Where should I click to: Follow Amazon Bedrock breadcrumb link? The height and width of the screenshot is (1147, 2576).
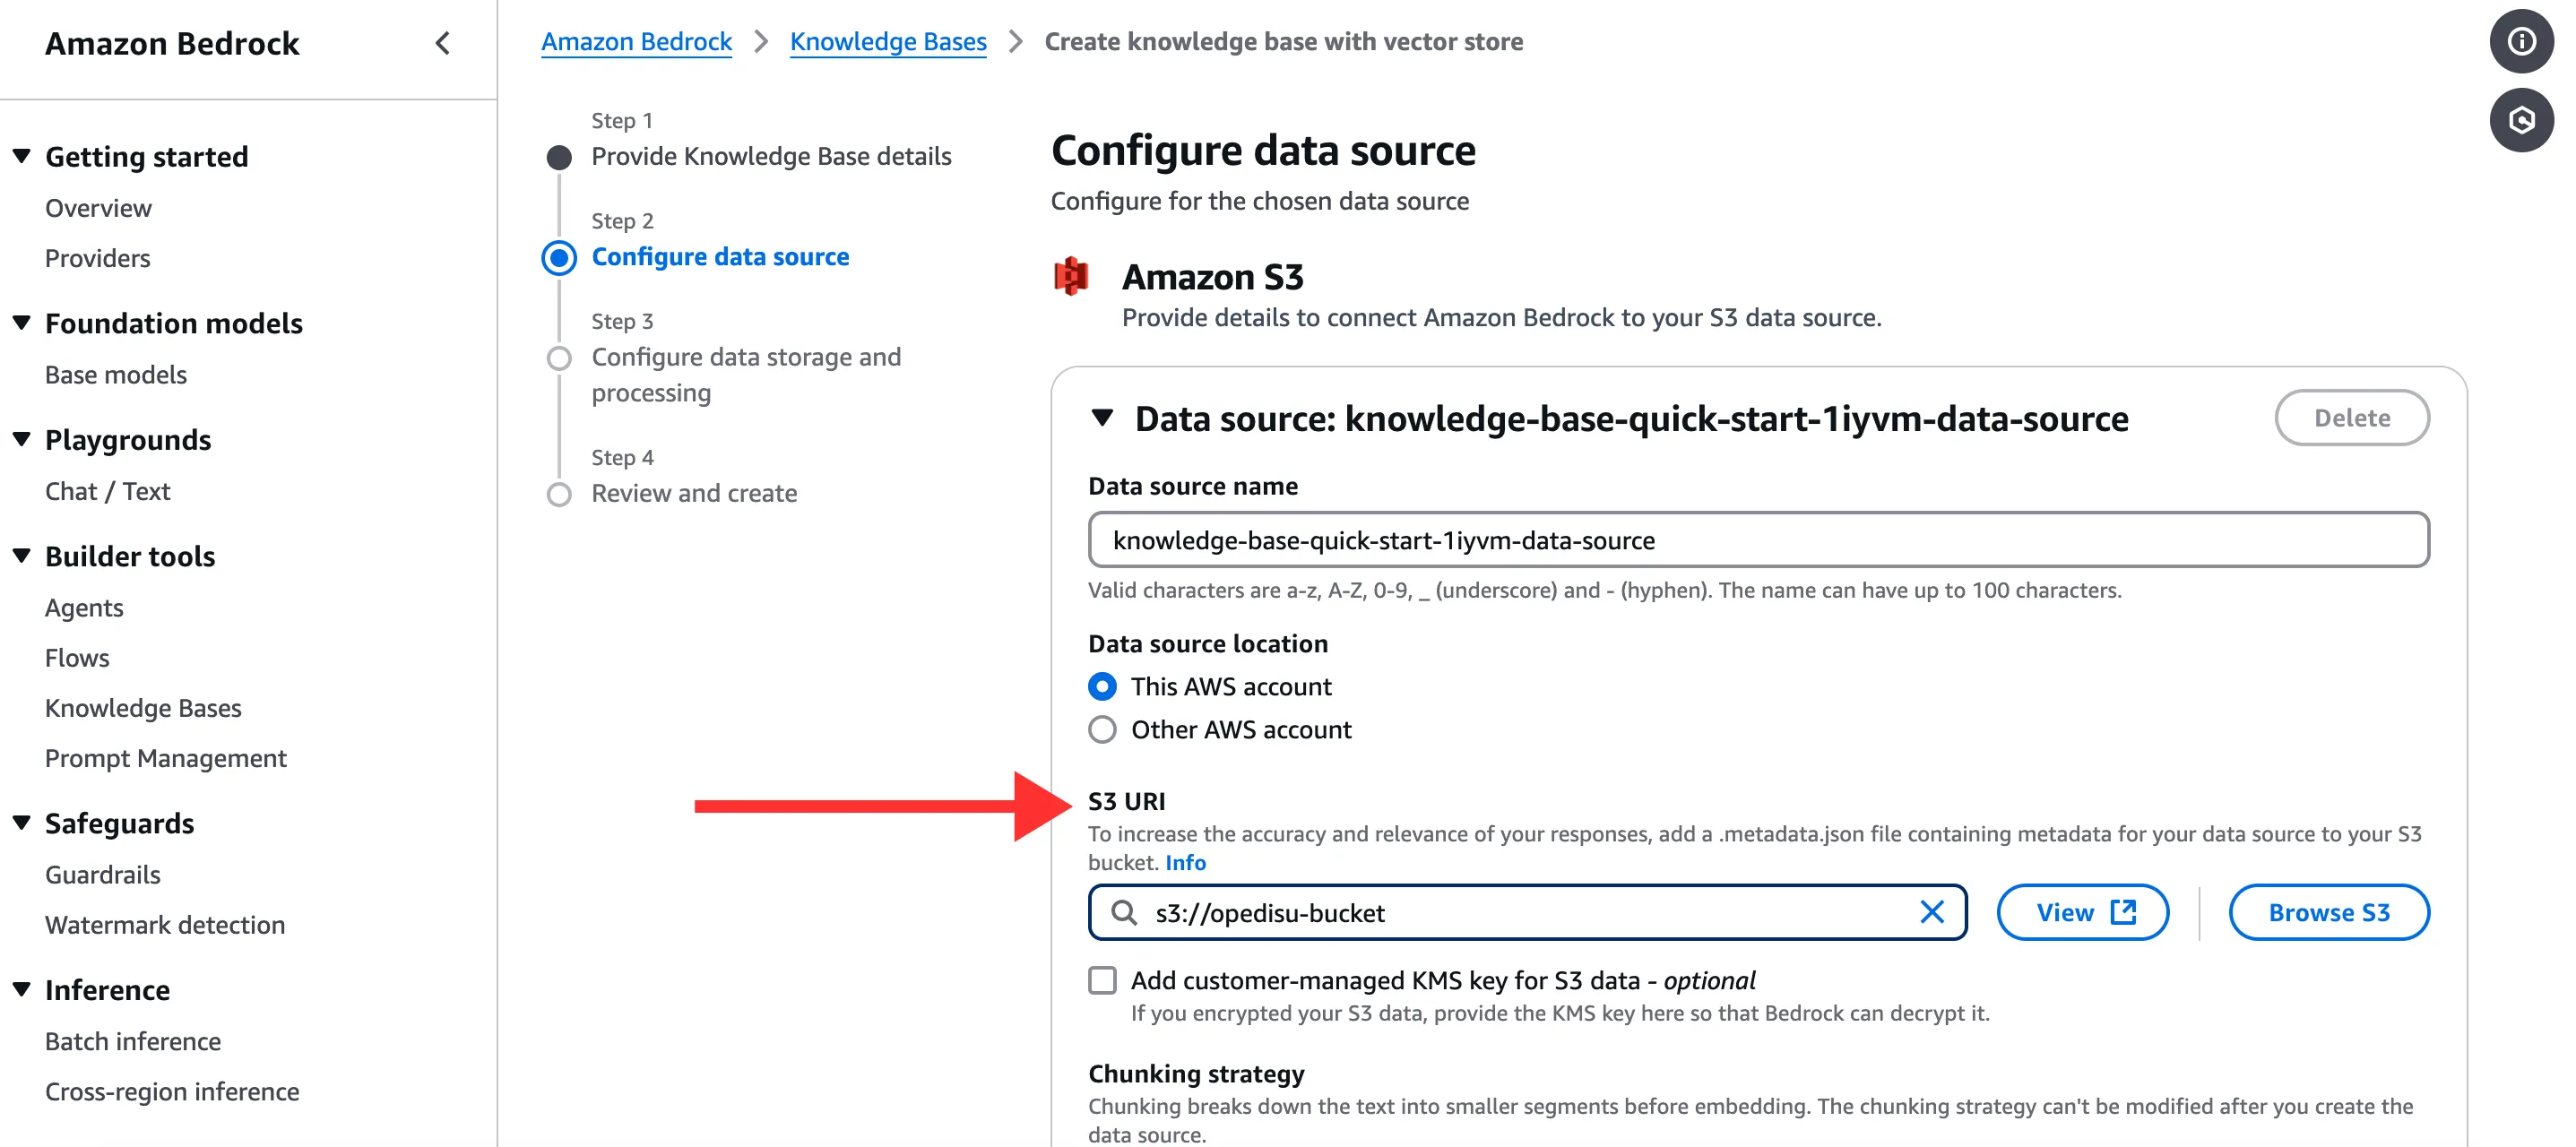(636, 42)
